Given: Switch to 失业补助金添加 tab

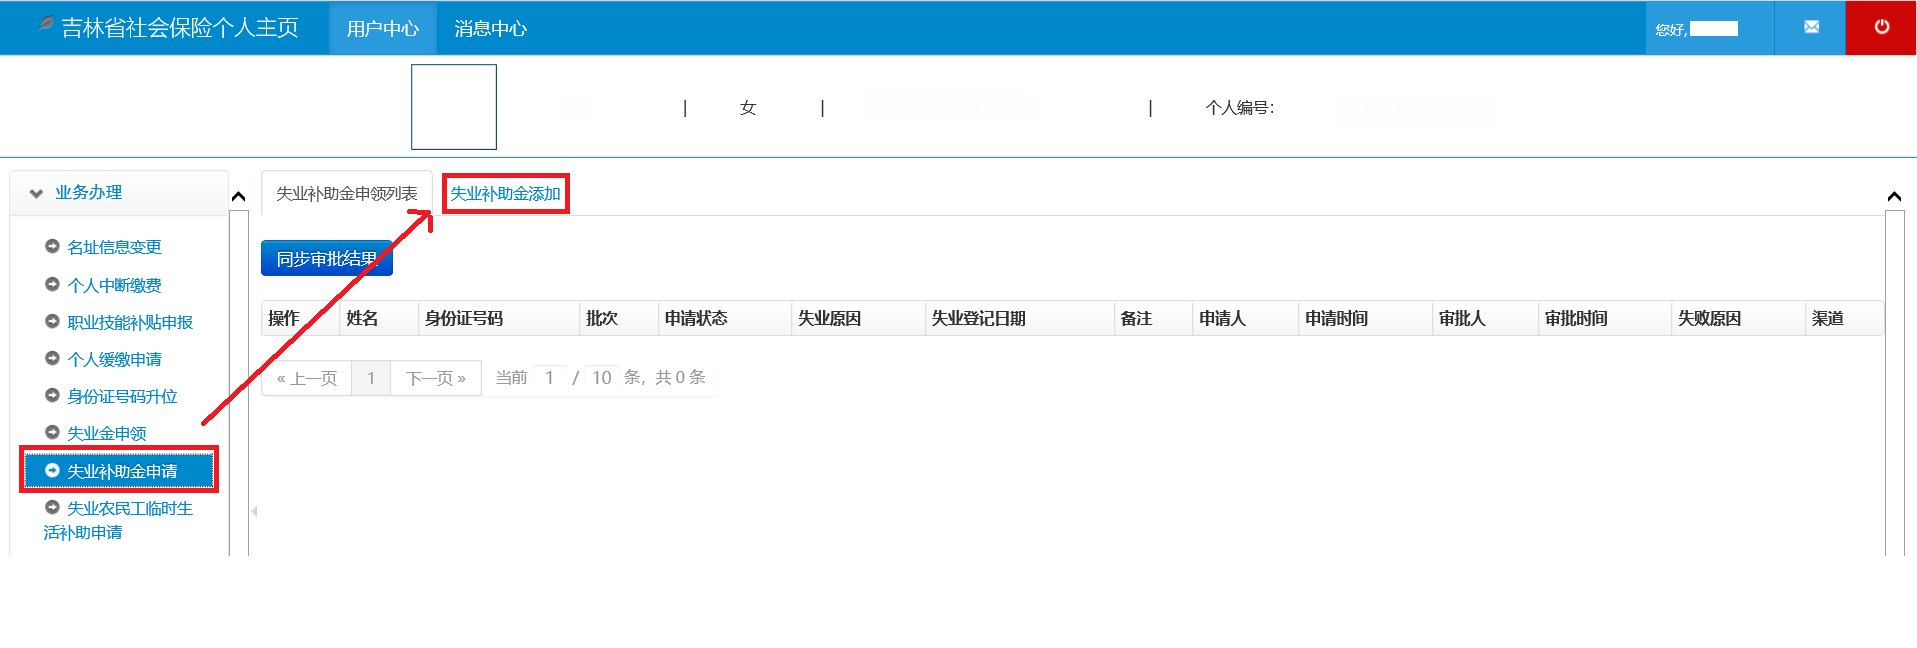Looking at the screenshot, I should 505,193.
